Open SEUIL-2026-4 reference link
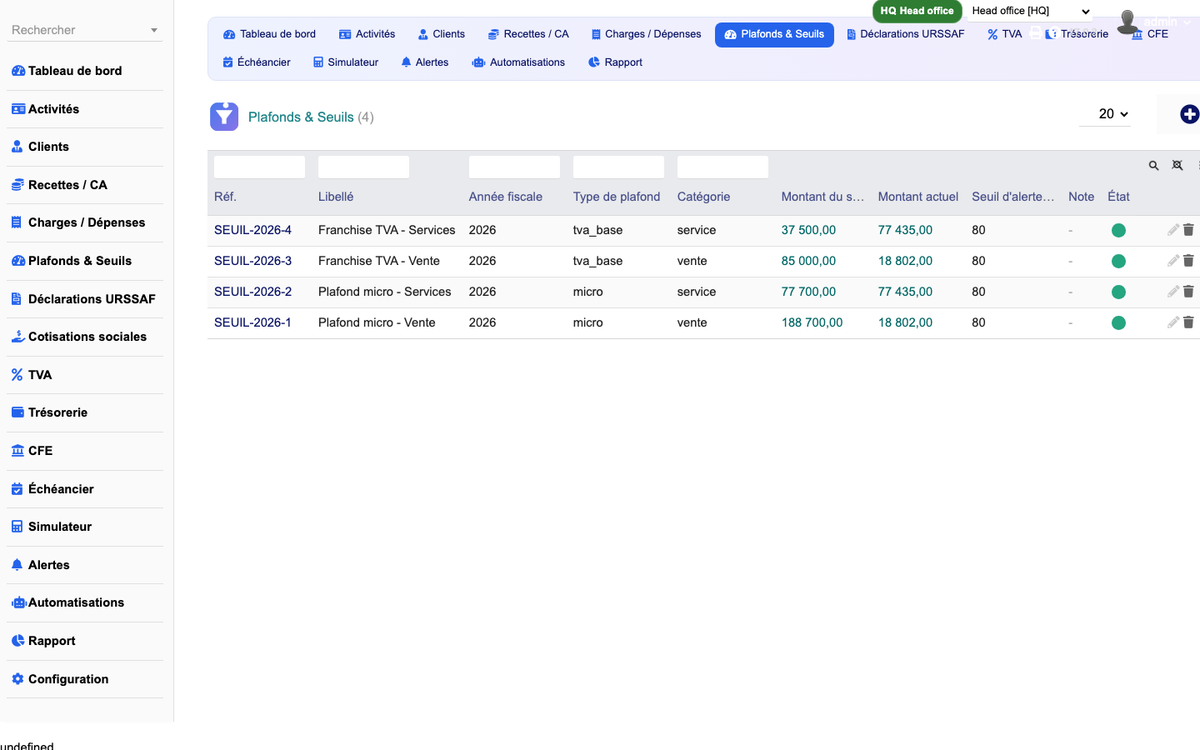 coord(253,230)
